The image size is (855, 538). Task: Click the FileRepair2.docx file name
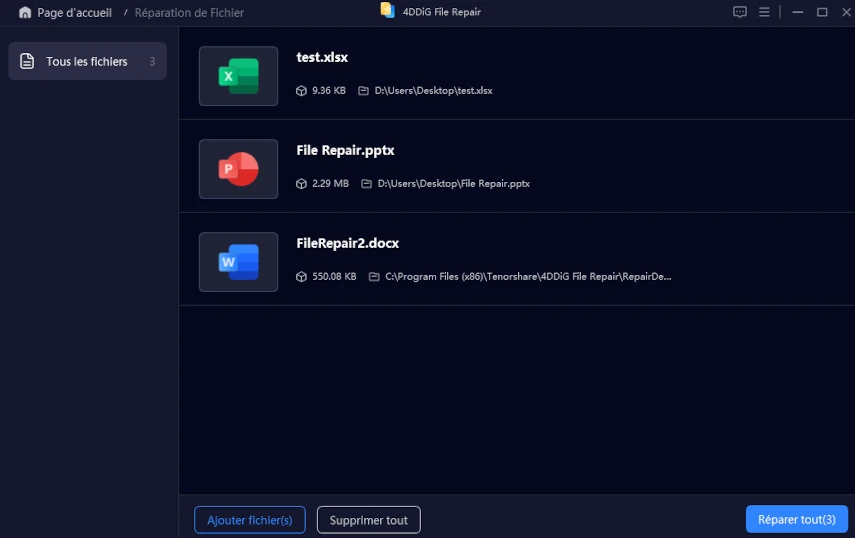tap(347, 243)
